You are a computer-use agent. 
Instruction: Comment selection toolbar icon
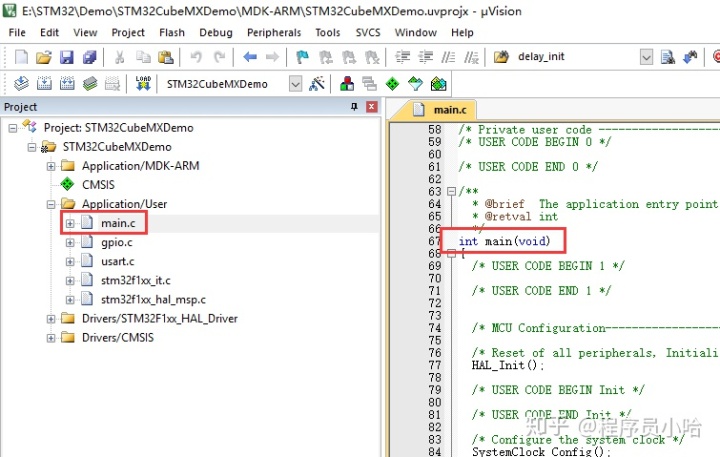pyautogui.click(x=448, y=57)
